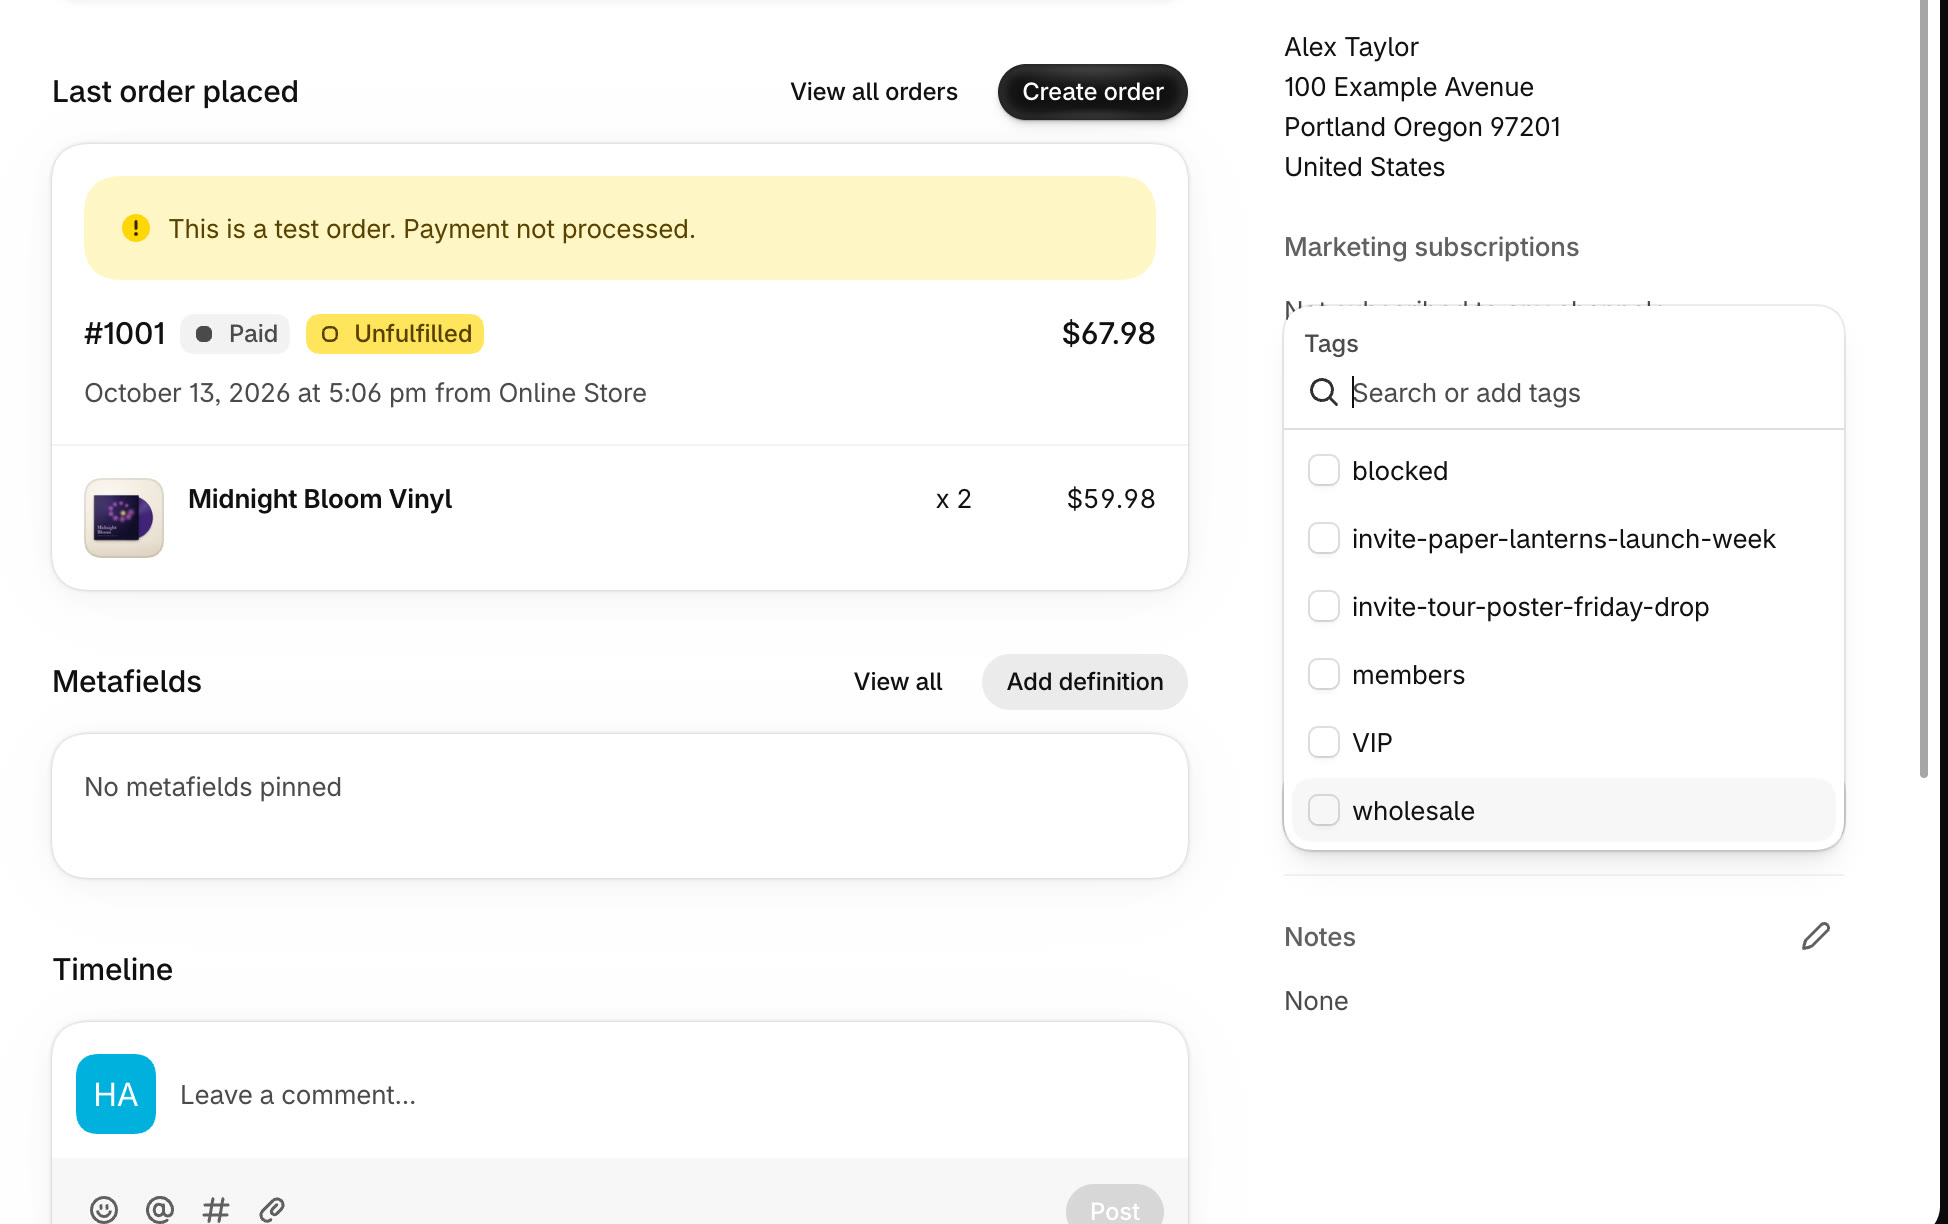Click the Add definition button
Viewport: 1948px width, 1224px height.
[1085, 682]
